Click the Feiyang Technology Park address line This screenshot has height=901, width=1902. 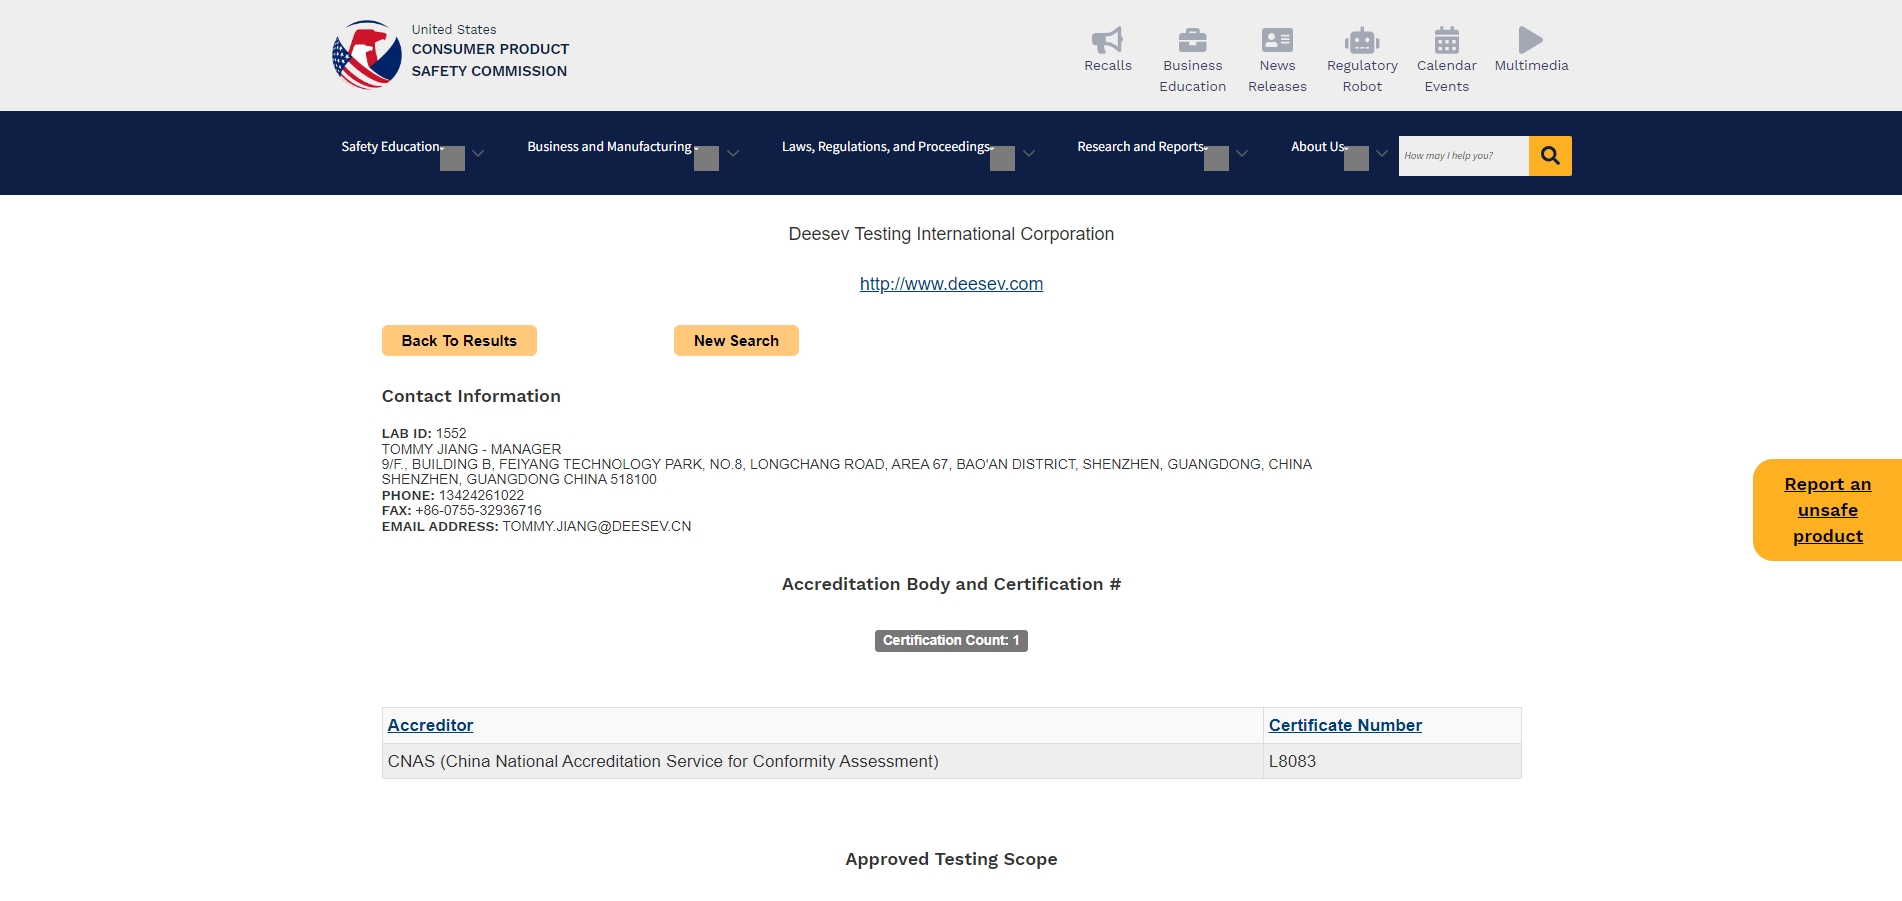pos(847,465)
